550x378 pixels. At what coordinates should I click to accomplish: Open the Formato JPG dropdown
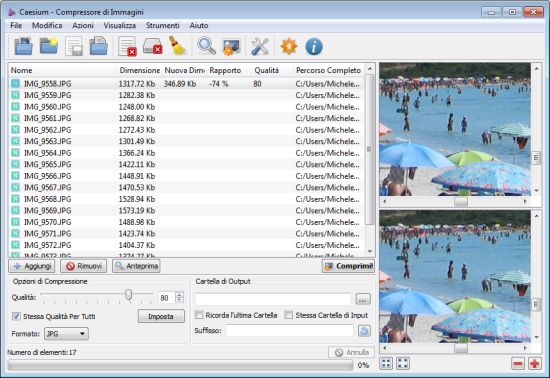pos(66,333)
